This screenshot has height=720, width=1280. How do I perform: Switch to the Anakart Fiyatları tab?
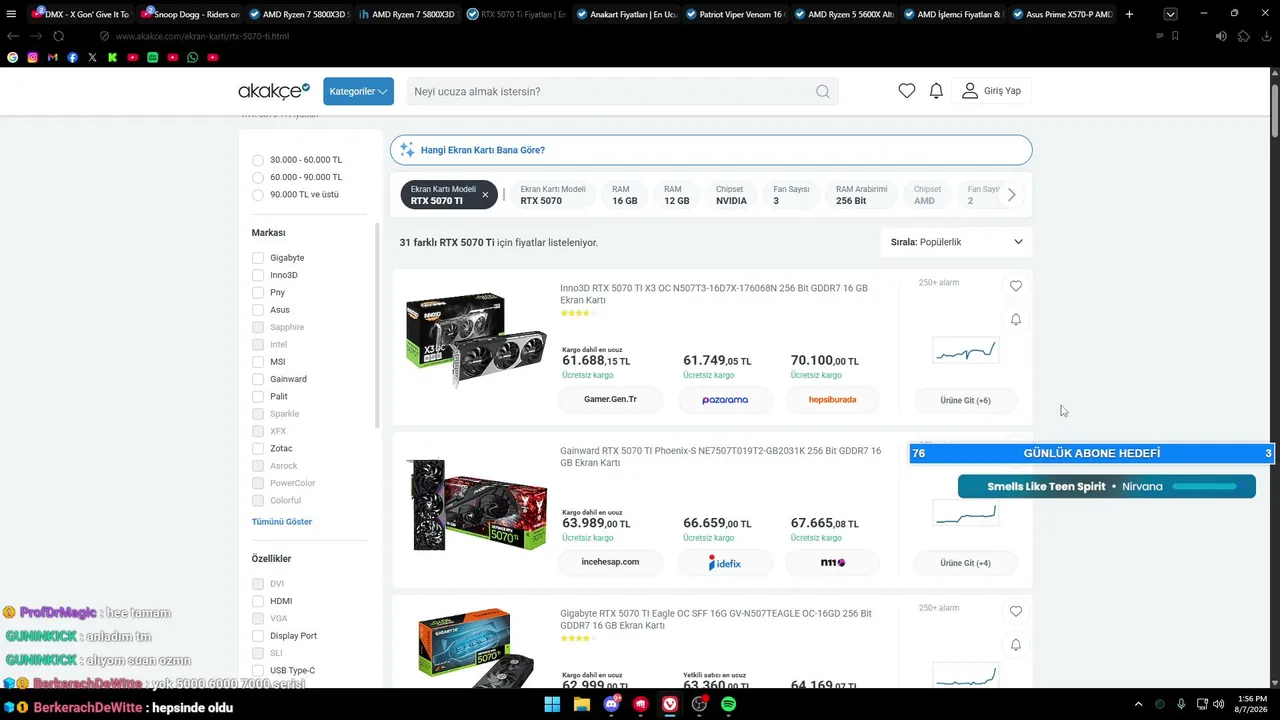(x=626, y=14)
